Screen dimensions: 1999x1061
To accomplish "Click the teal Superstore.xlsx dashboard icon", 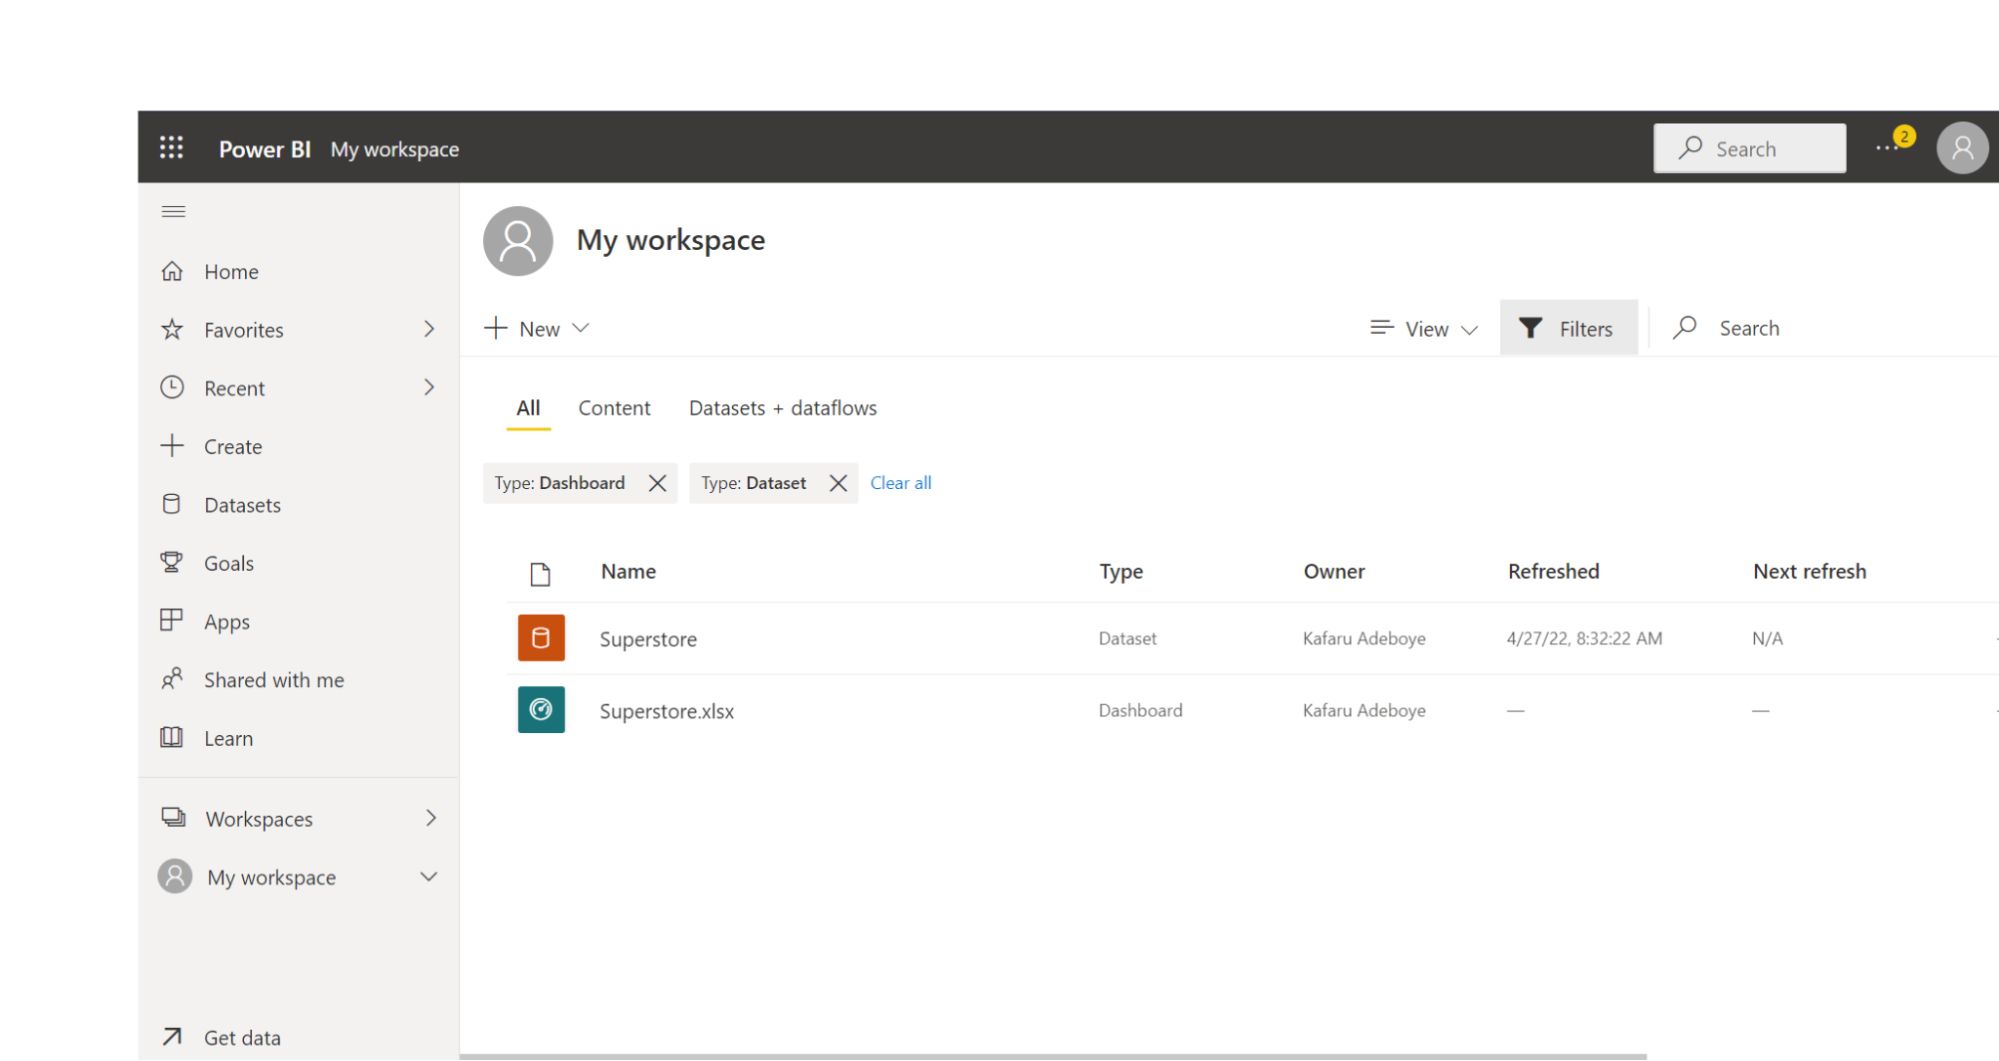I will click(541, 710).
